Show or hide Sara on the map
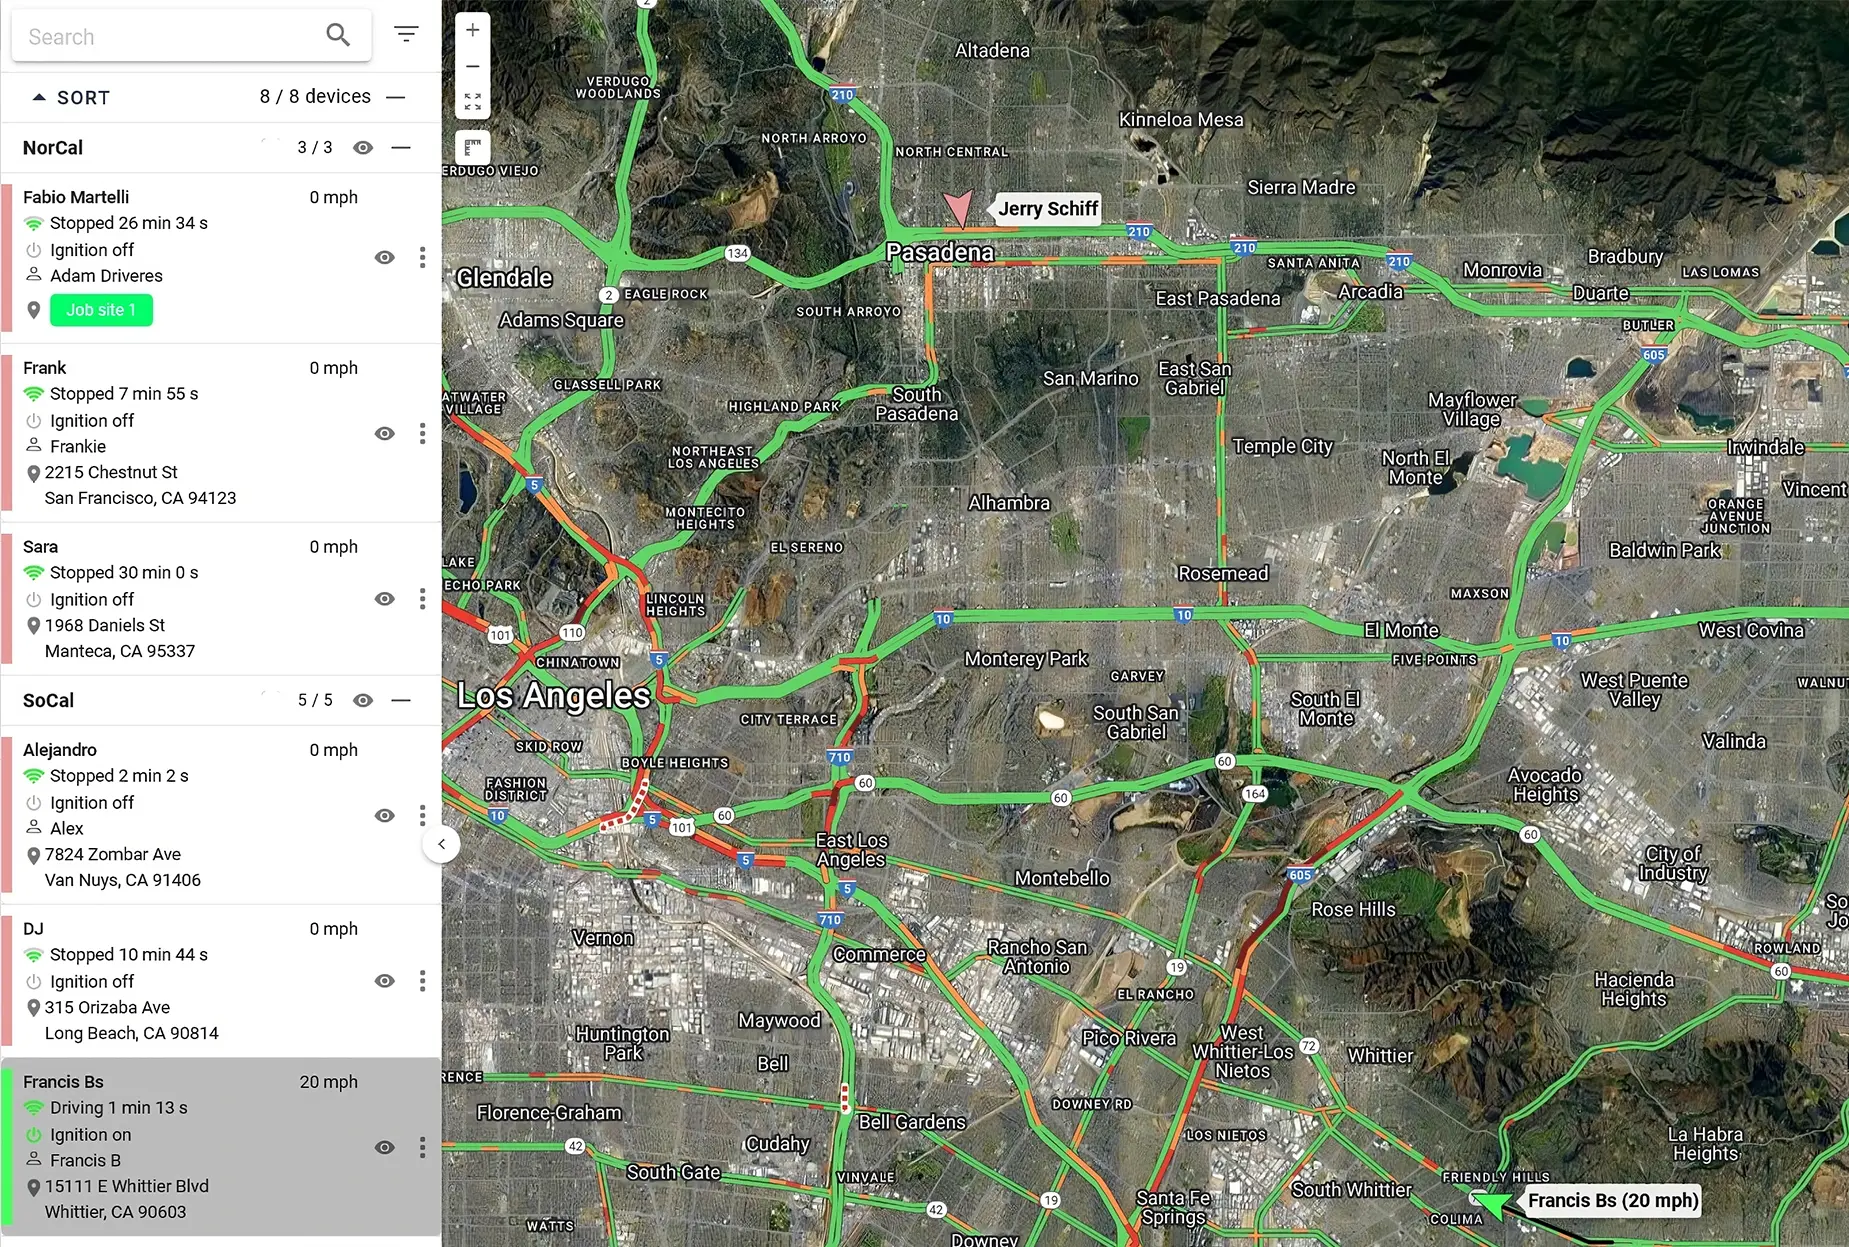Screen dimensions: 1849x1247 click(x=384, y=598)
